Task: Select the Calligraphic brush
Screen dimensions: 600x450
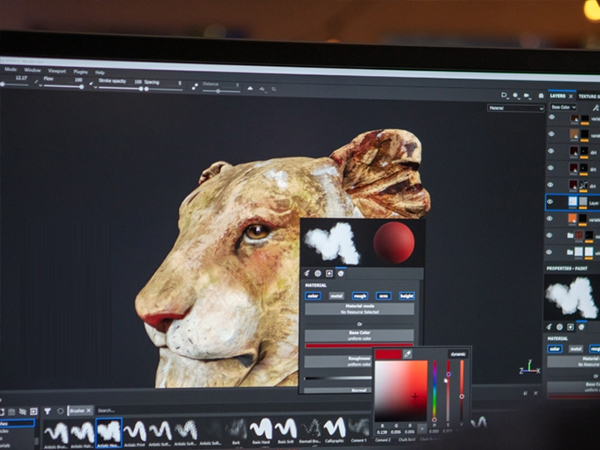Action: (334, 430)
